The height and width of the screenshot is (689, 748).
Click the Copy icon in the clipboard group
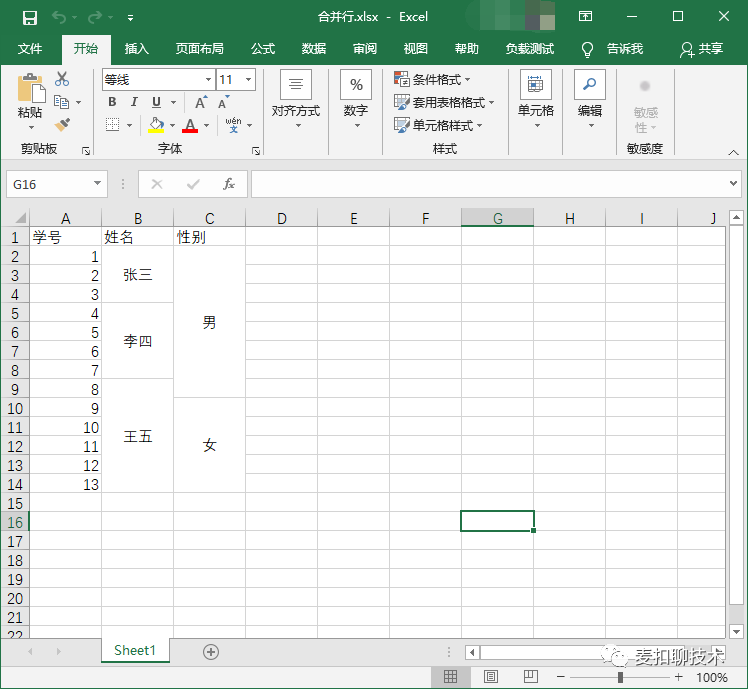(x=62, y=102)
